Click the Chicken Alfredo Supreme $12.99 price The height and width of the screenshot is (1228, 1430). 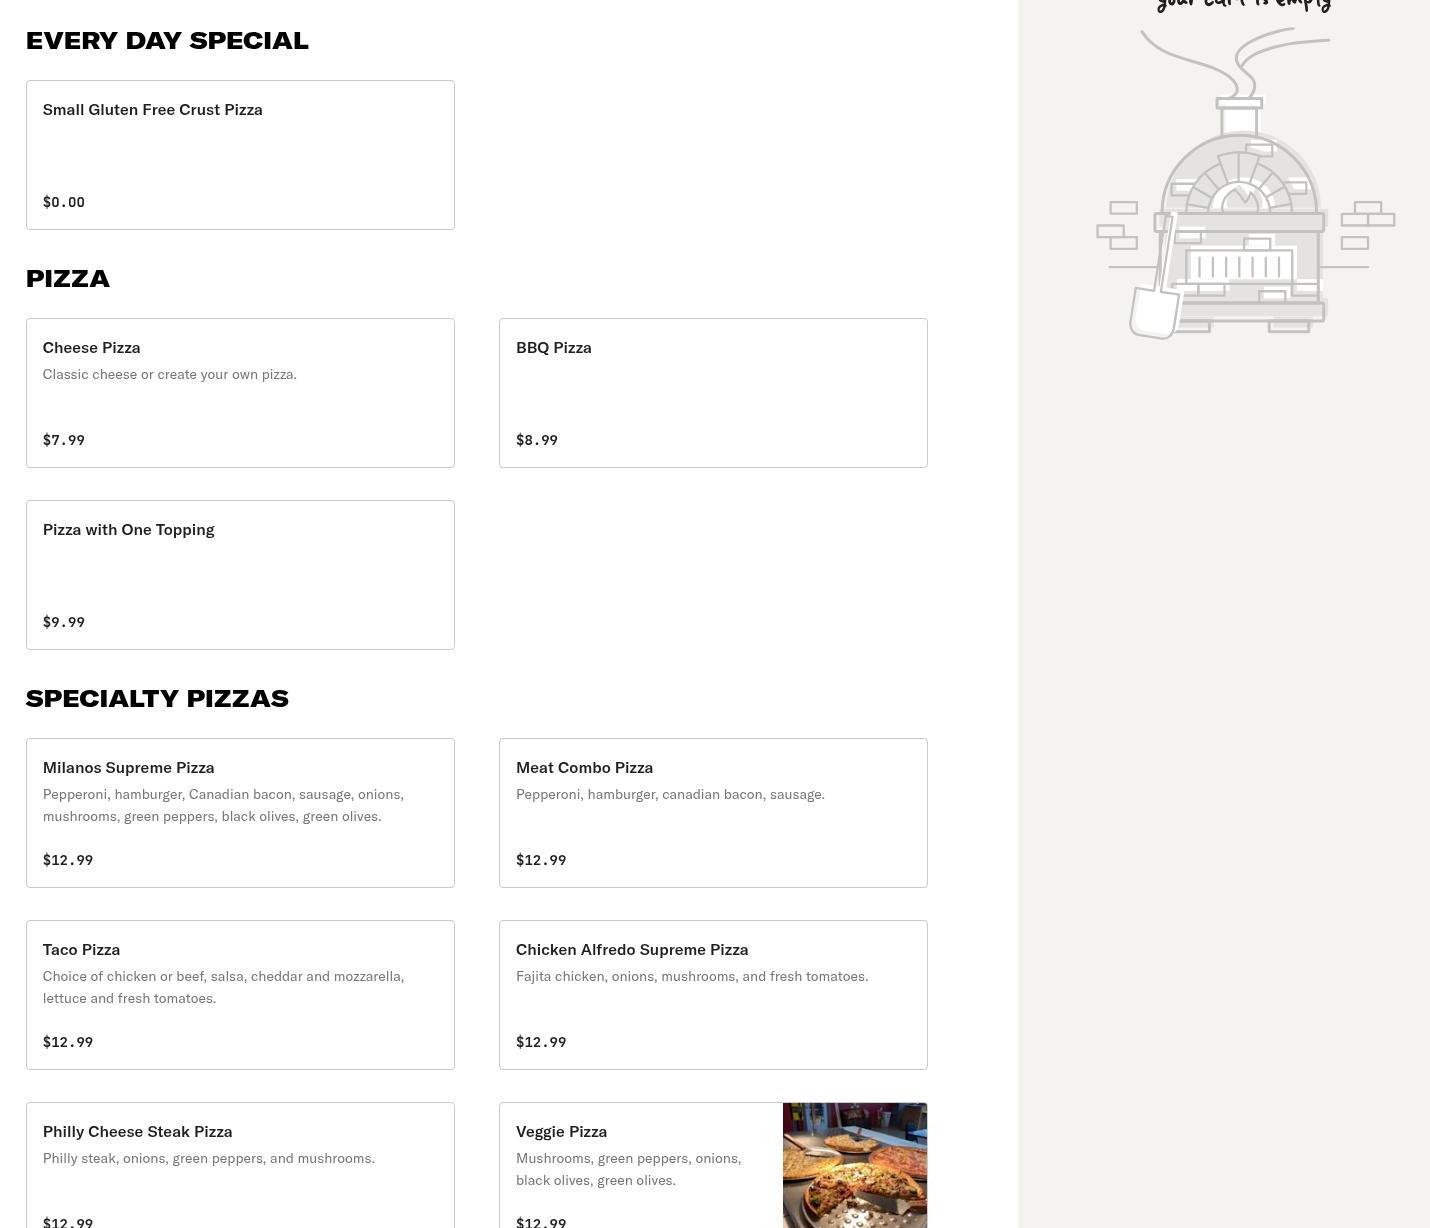pyautogui.click(x=541, y=1042)
